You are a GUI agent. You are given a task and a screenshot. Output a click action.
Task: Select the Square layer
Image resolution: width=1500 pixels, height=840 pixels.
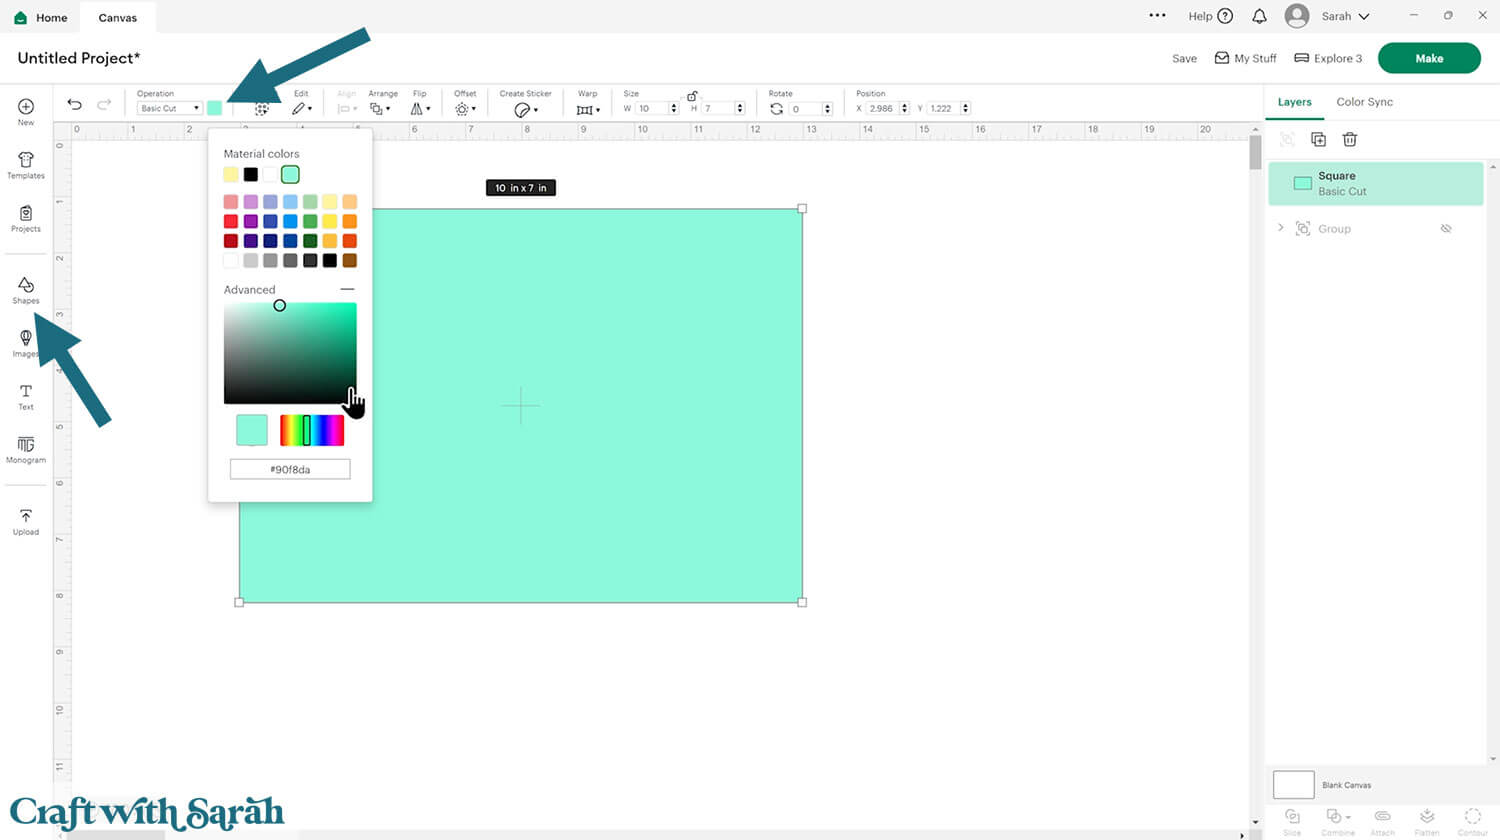pyautogui.click(x=1376, y=184)
